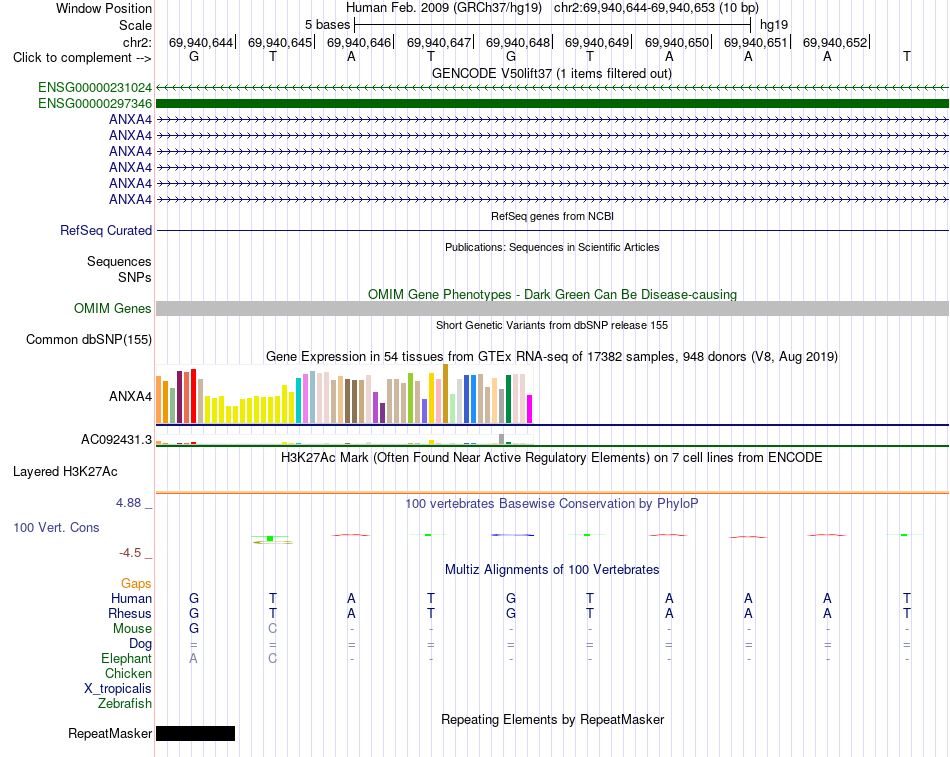Open the RefSeq Curated track label
Screen dimensions: 950x757
pos(106,230)
